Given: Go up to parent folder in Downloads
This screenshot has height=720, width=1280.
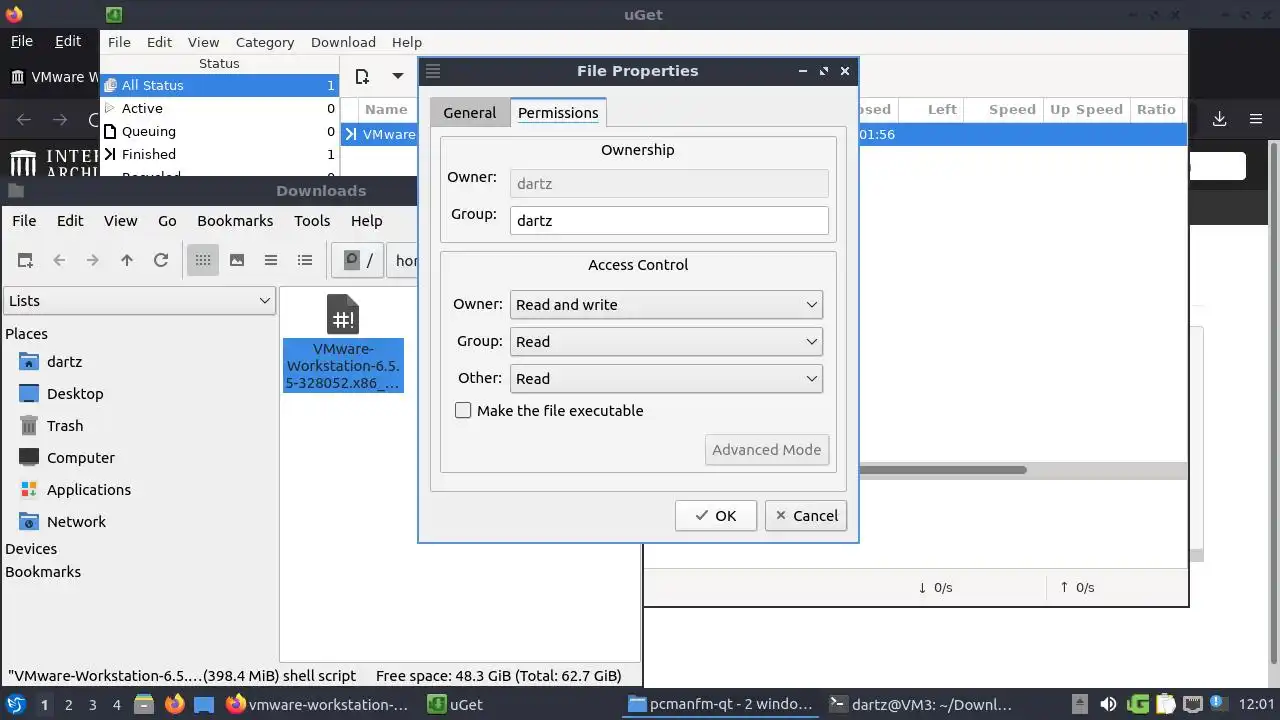Looking at the screenshot, I should click(126, 260).
